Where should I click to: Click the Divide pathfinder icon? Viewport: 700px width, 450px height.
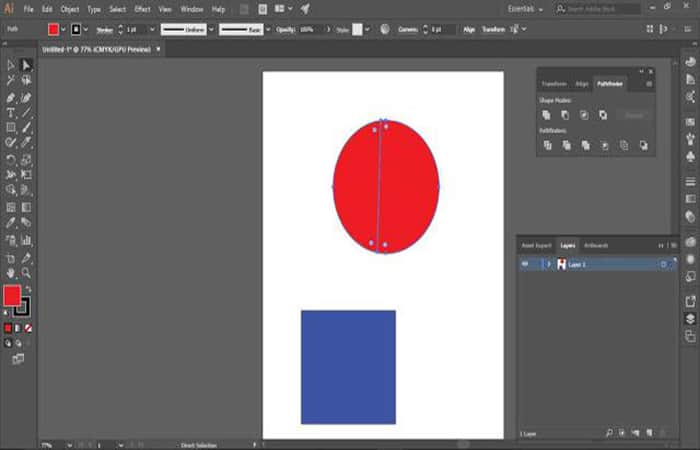click(x=547, y=146)
